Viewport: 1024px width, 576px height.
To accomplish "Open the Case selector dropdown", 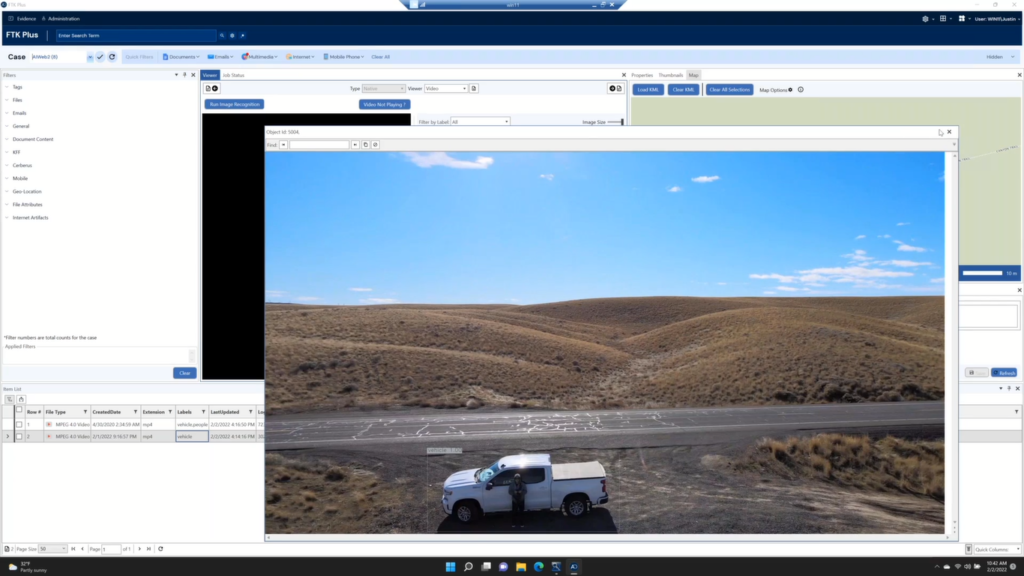I will [89, 57].
